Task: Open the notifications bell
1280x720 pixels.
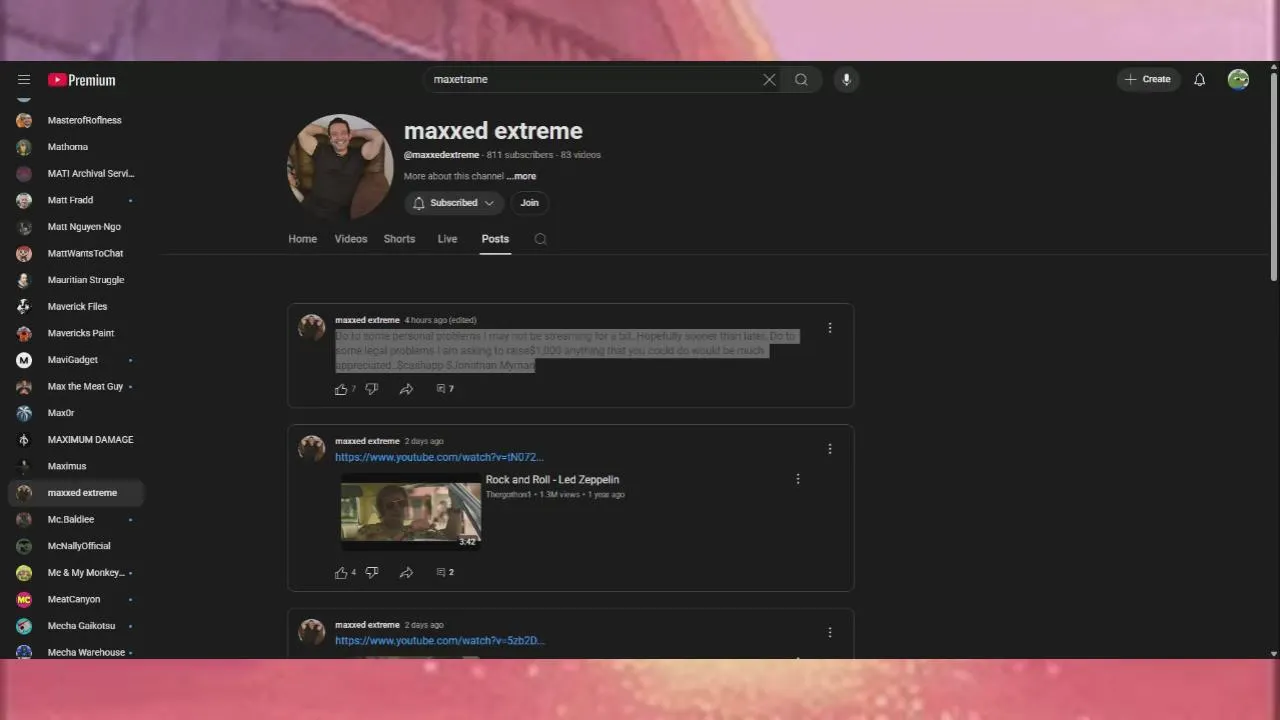Action: [1199, 80]
